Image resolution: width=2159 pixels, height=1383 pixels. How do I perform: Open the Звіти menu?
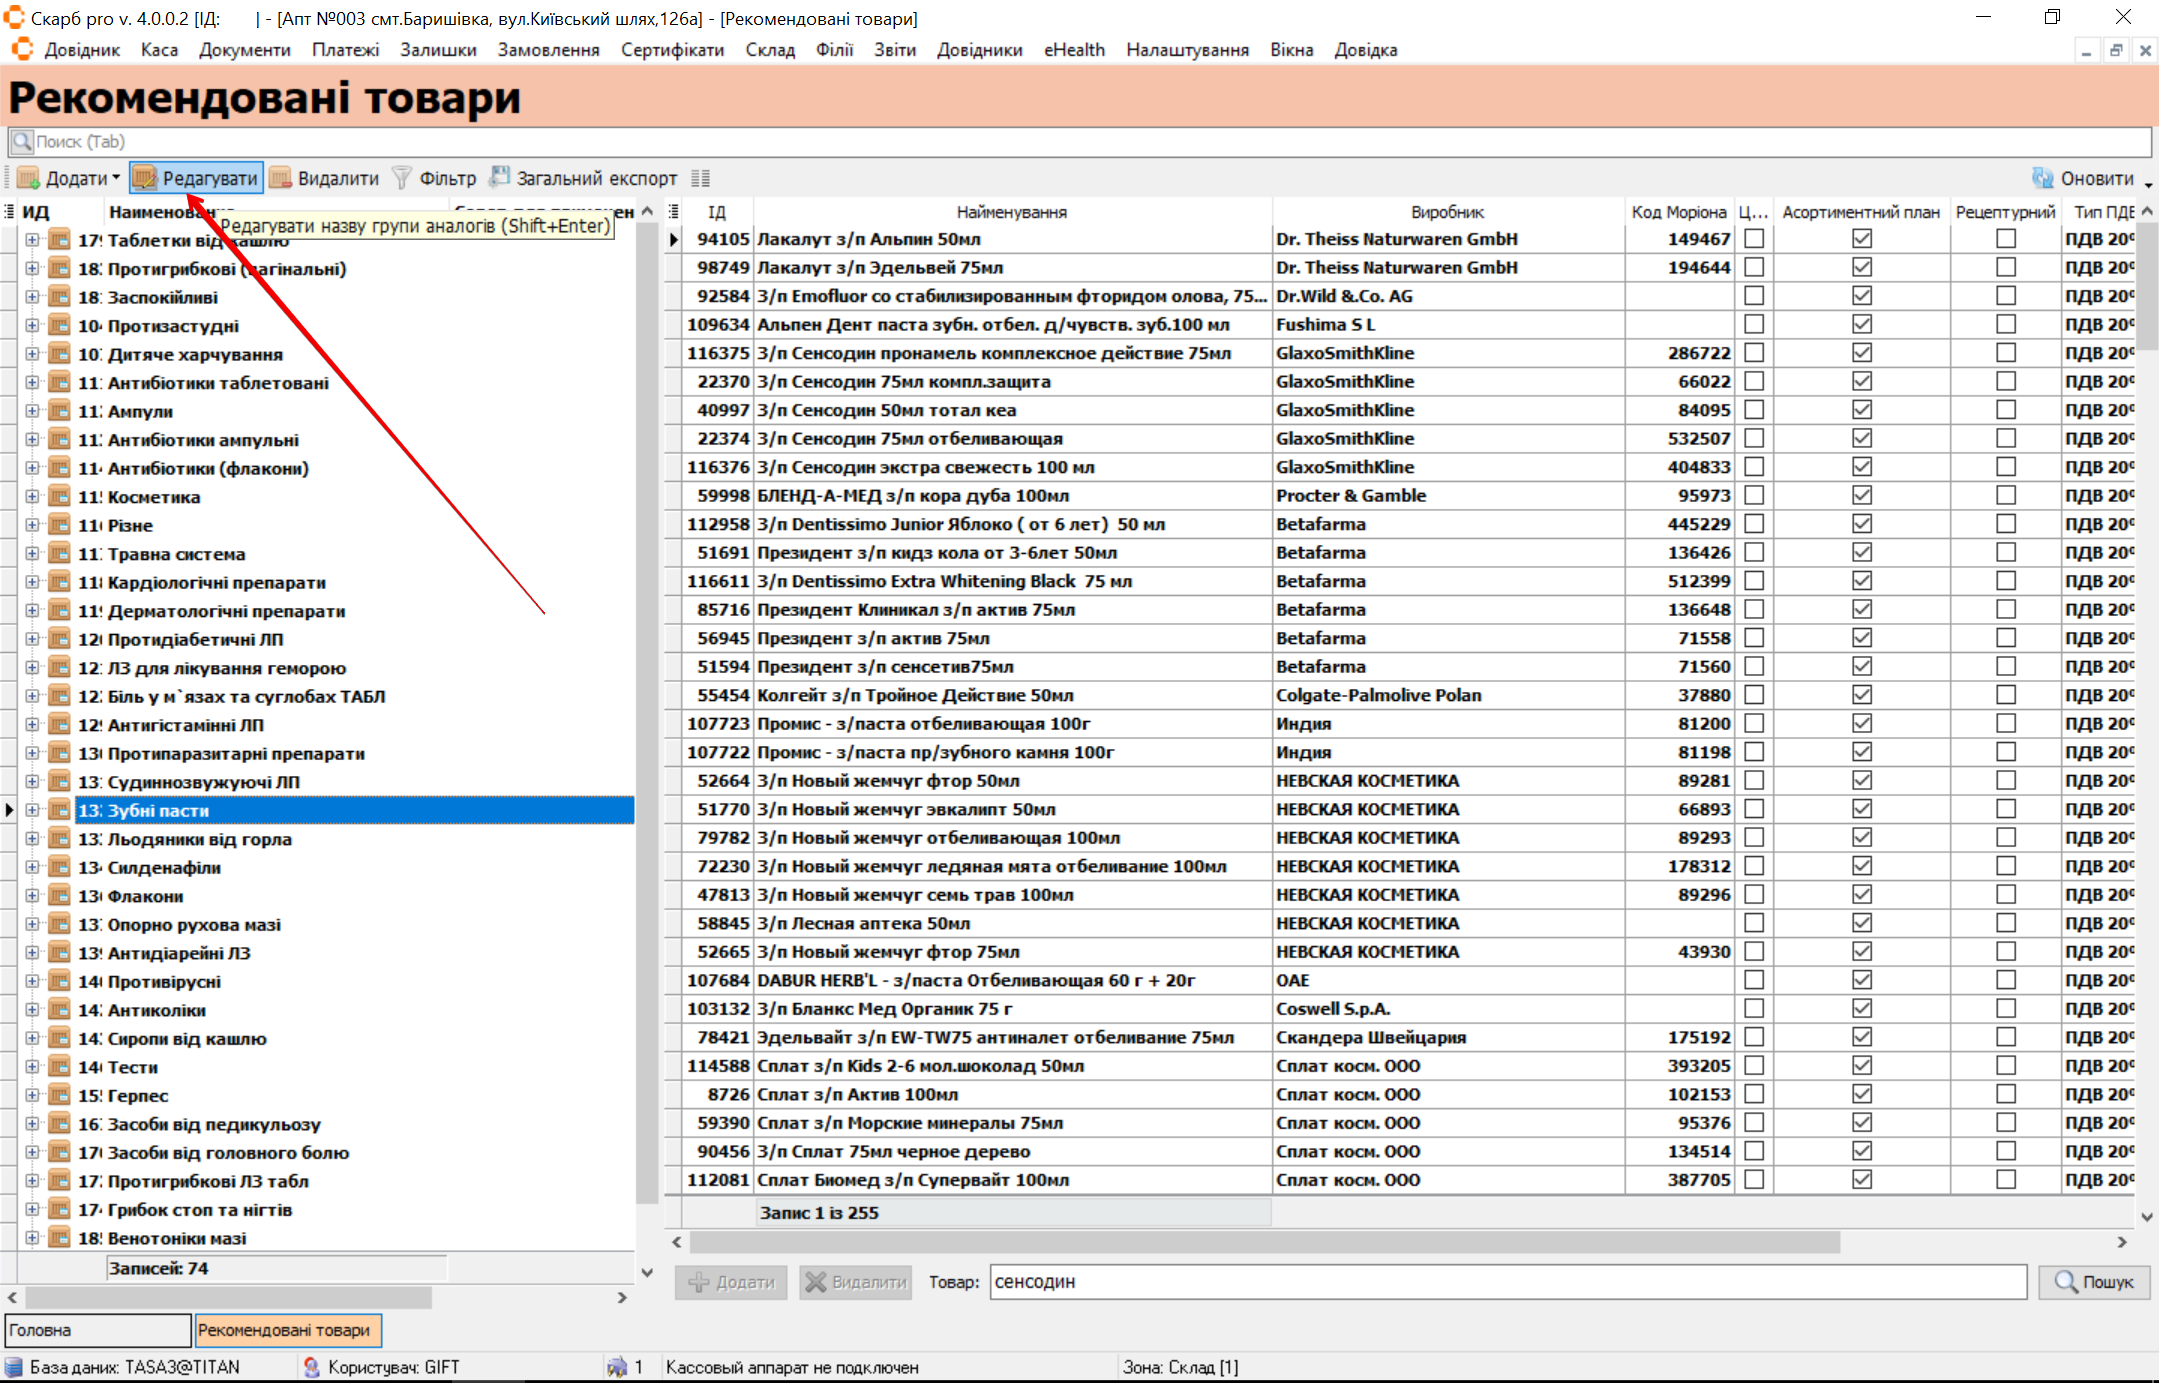point(894,50)
